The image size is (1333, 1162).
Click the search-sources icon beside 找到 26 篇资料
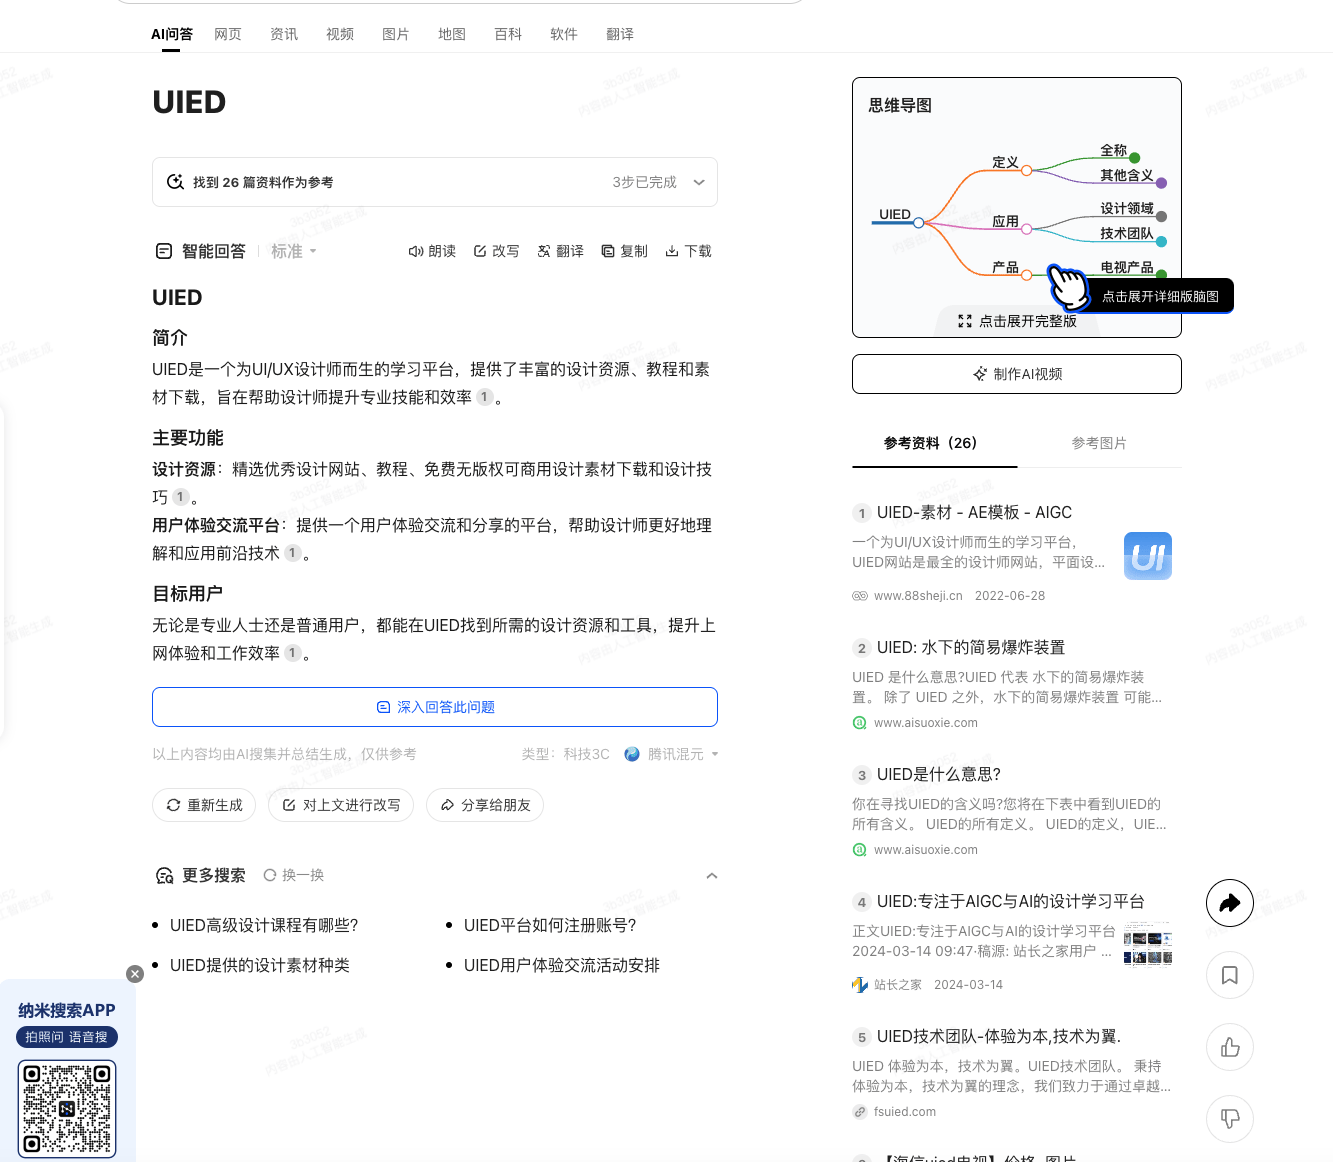(175, 182)
